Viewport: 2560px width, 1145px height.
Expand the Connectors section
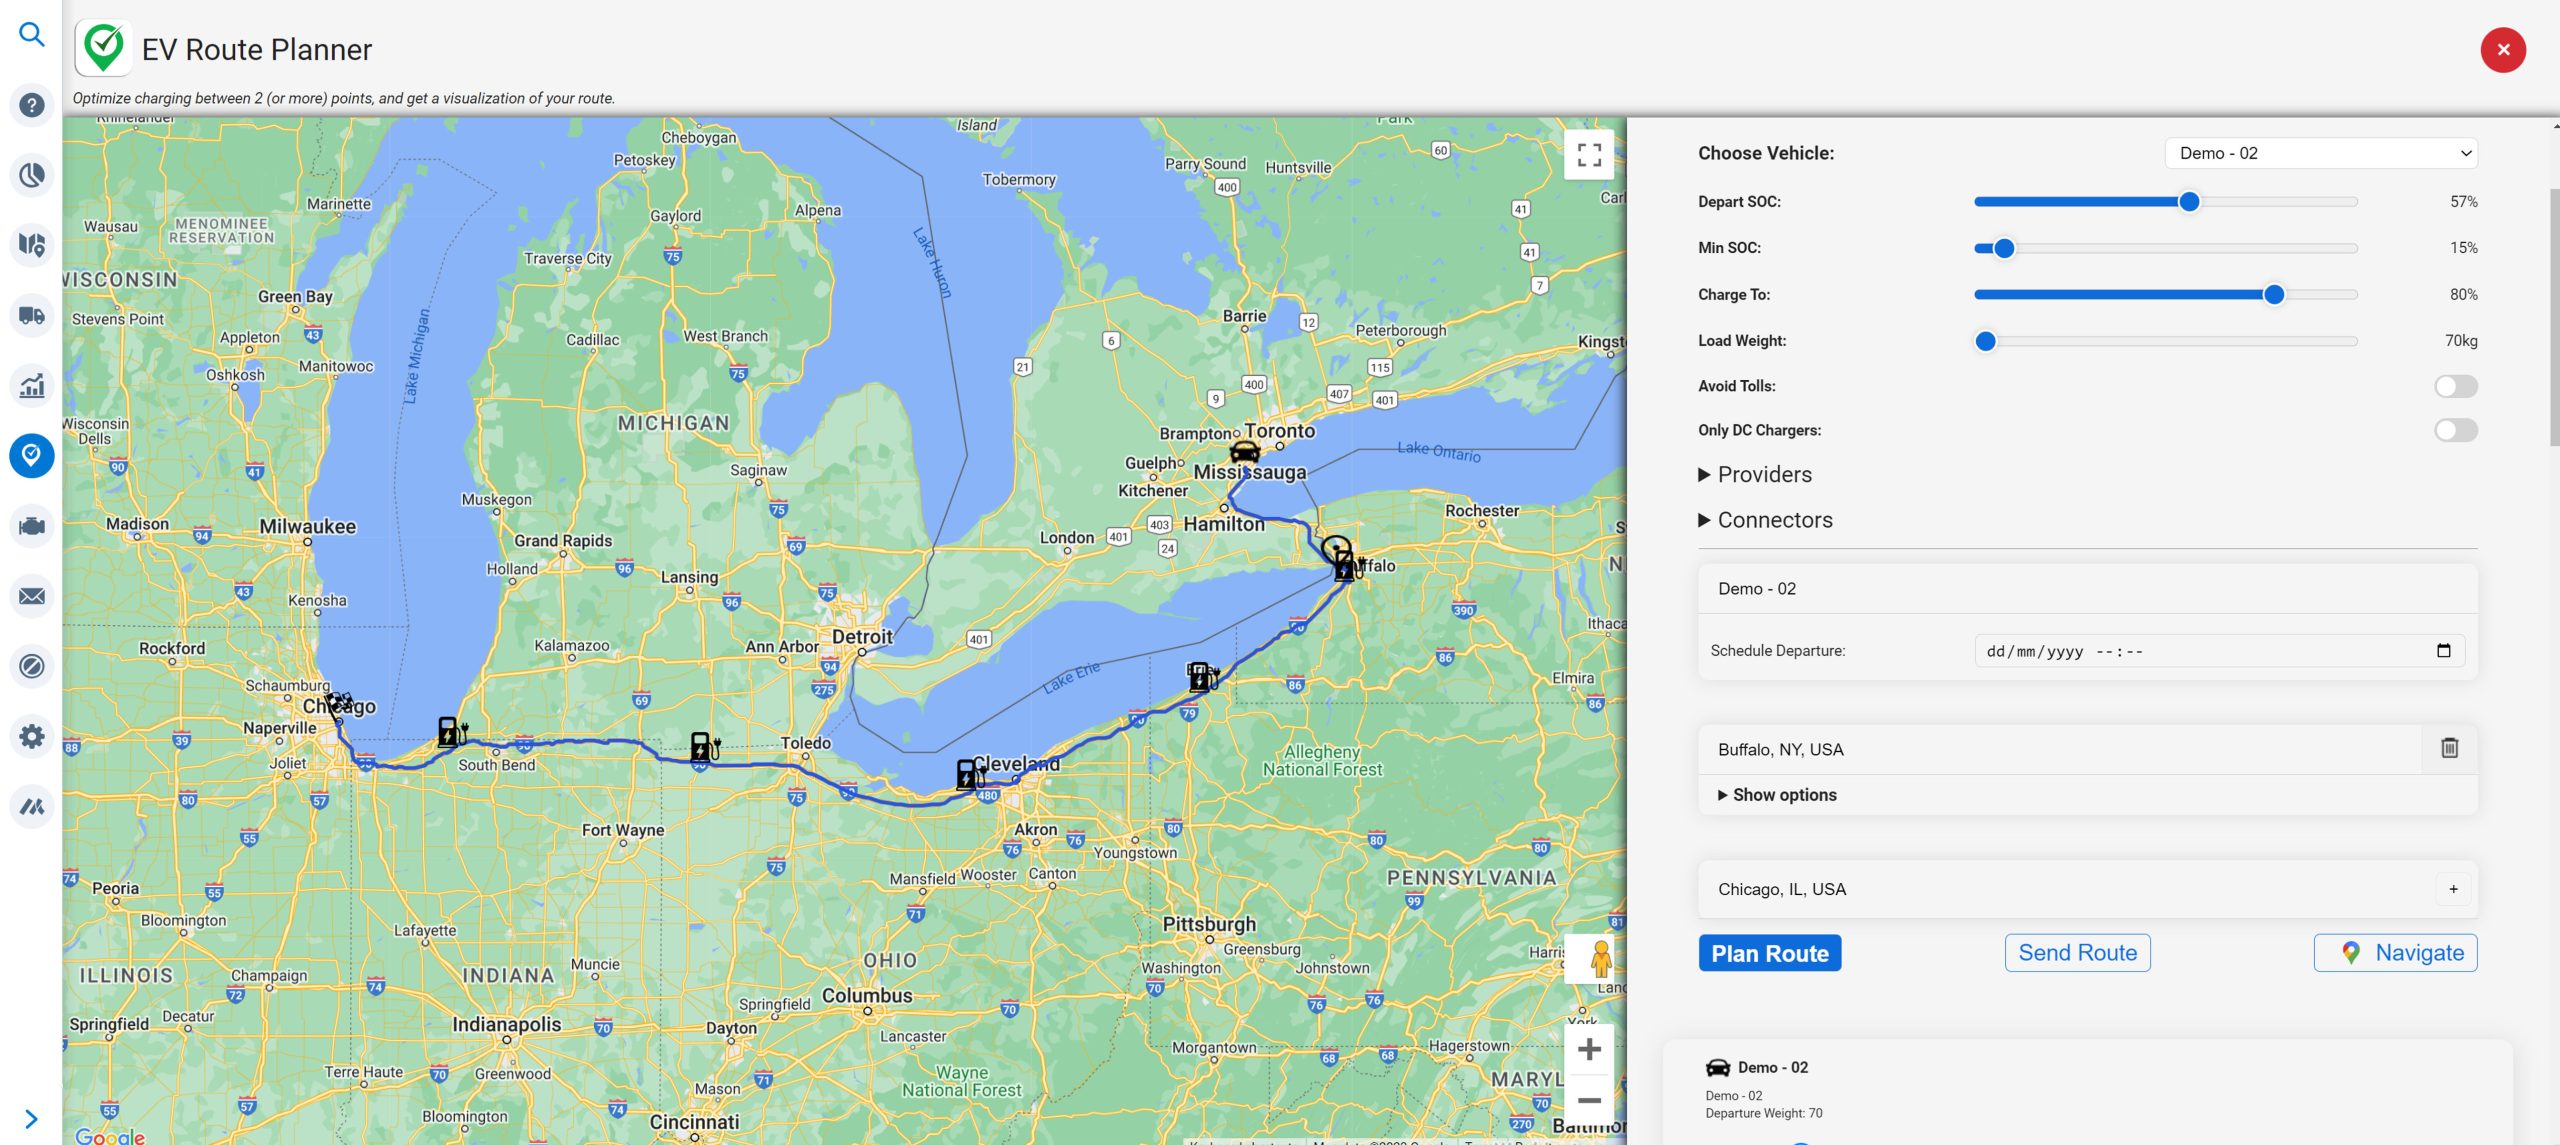(1766, 520)
